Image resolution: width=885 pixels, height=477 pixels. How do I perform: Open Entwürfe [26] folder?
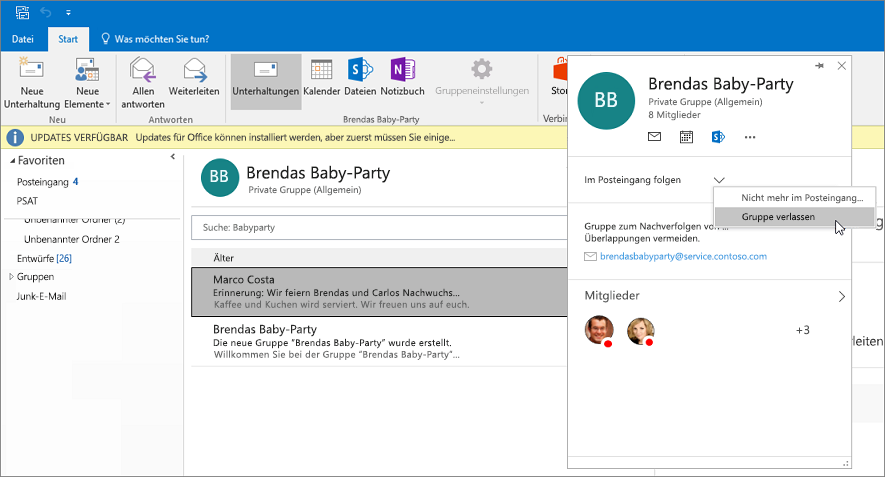(x=44, y=259)
